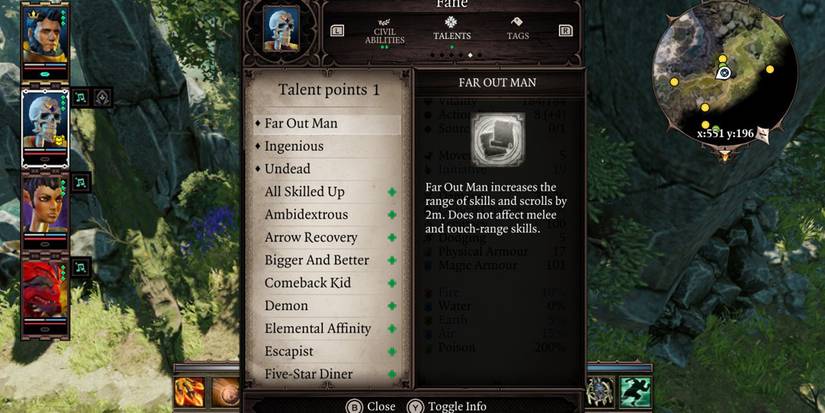Click the Close button prompt
Screen dimensions: 825x413
(x=371, y=406)
